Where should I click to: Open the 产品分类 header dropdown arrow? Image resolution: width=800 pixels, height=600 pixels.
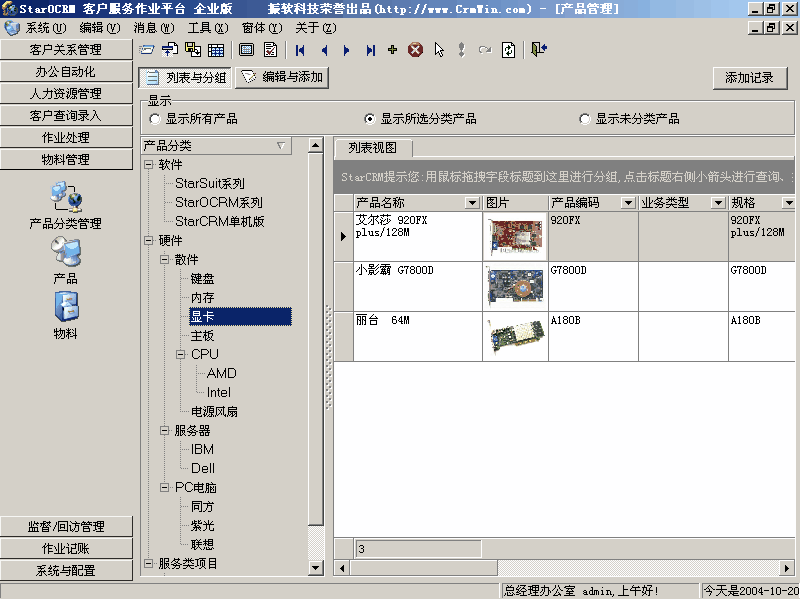click(281, 146)
